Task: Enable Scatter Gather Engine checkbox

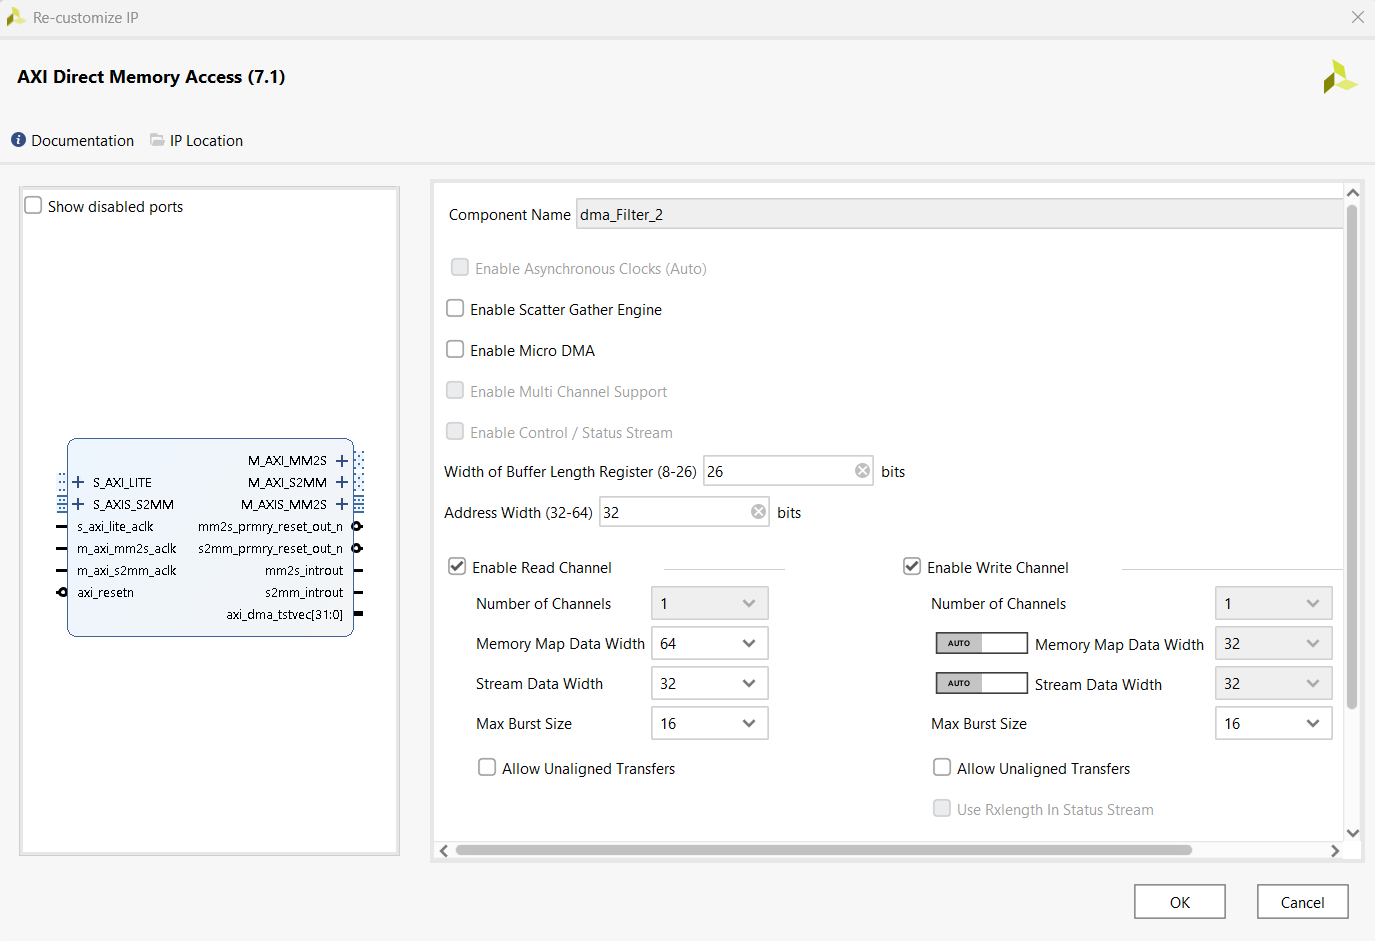Action: click(x=455, y=309)
